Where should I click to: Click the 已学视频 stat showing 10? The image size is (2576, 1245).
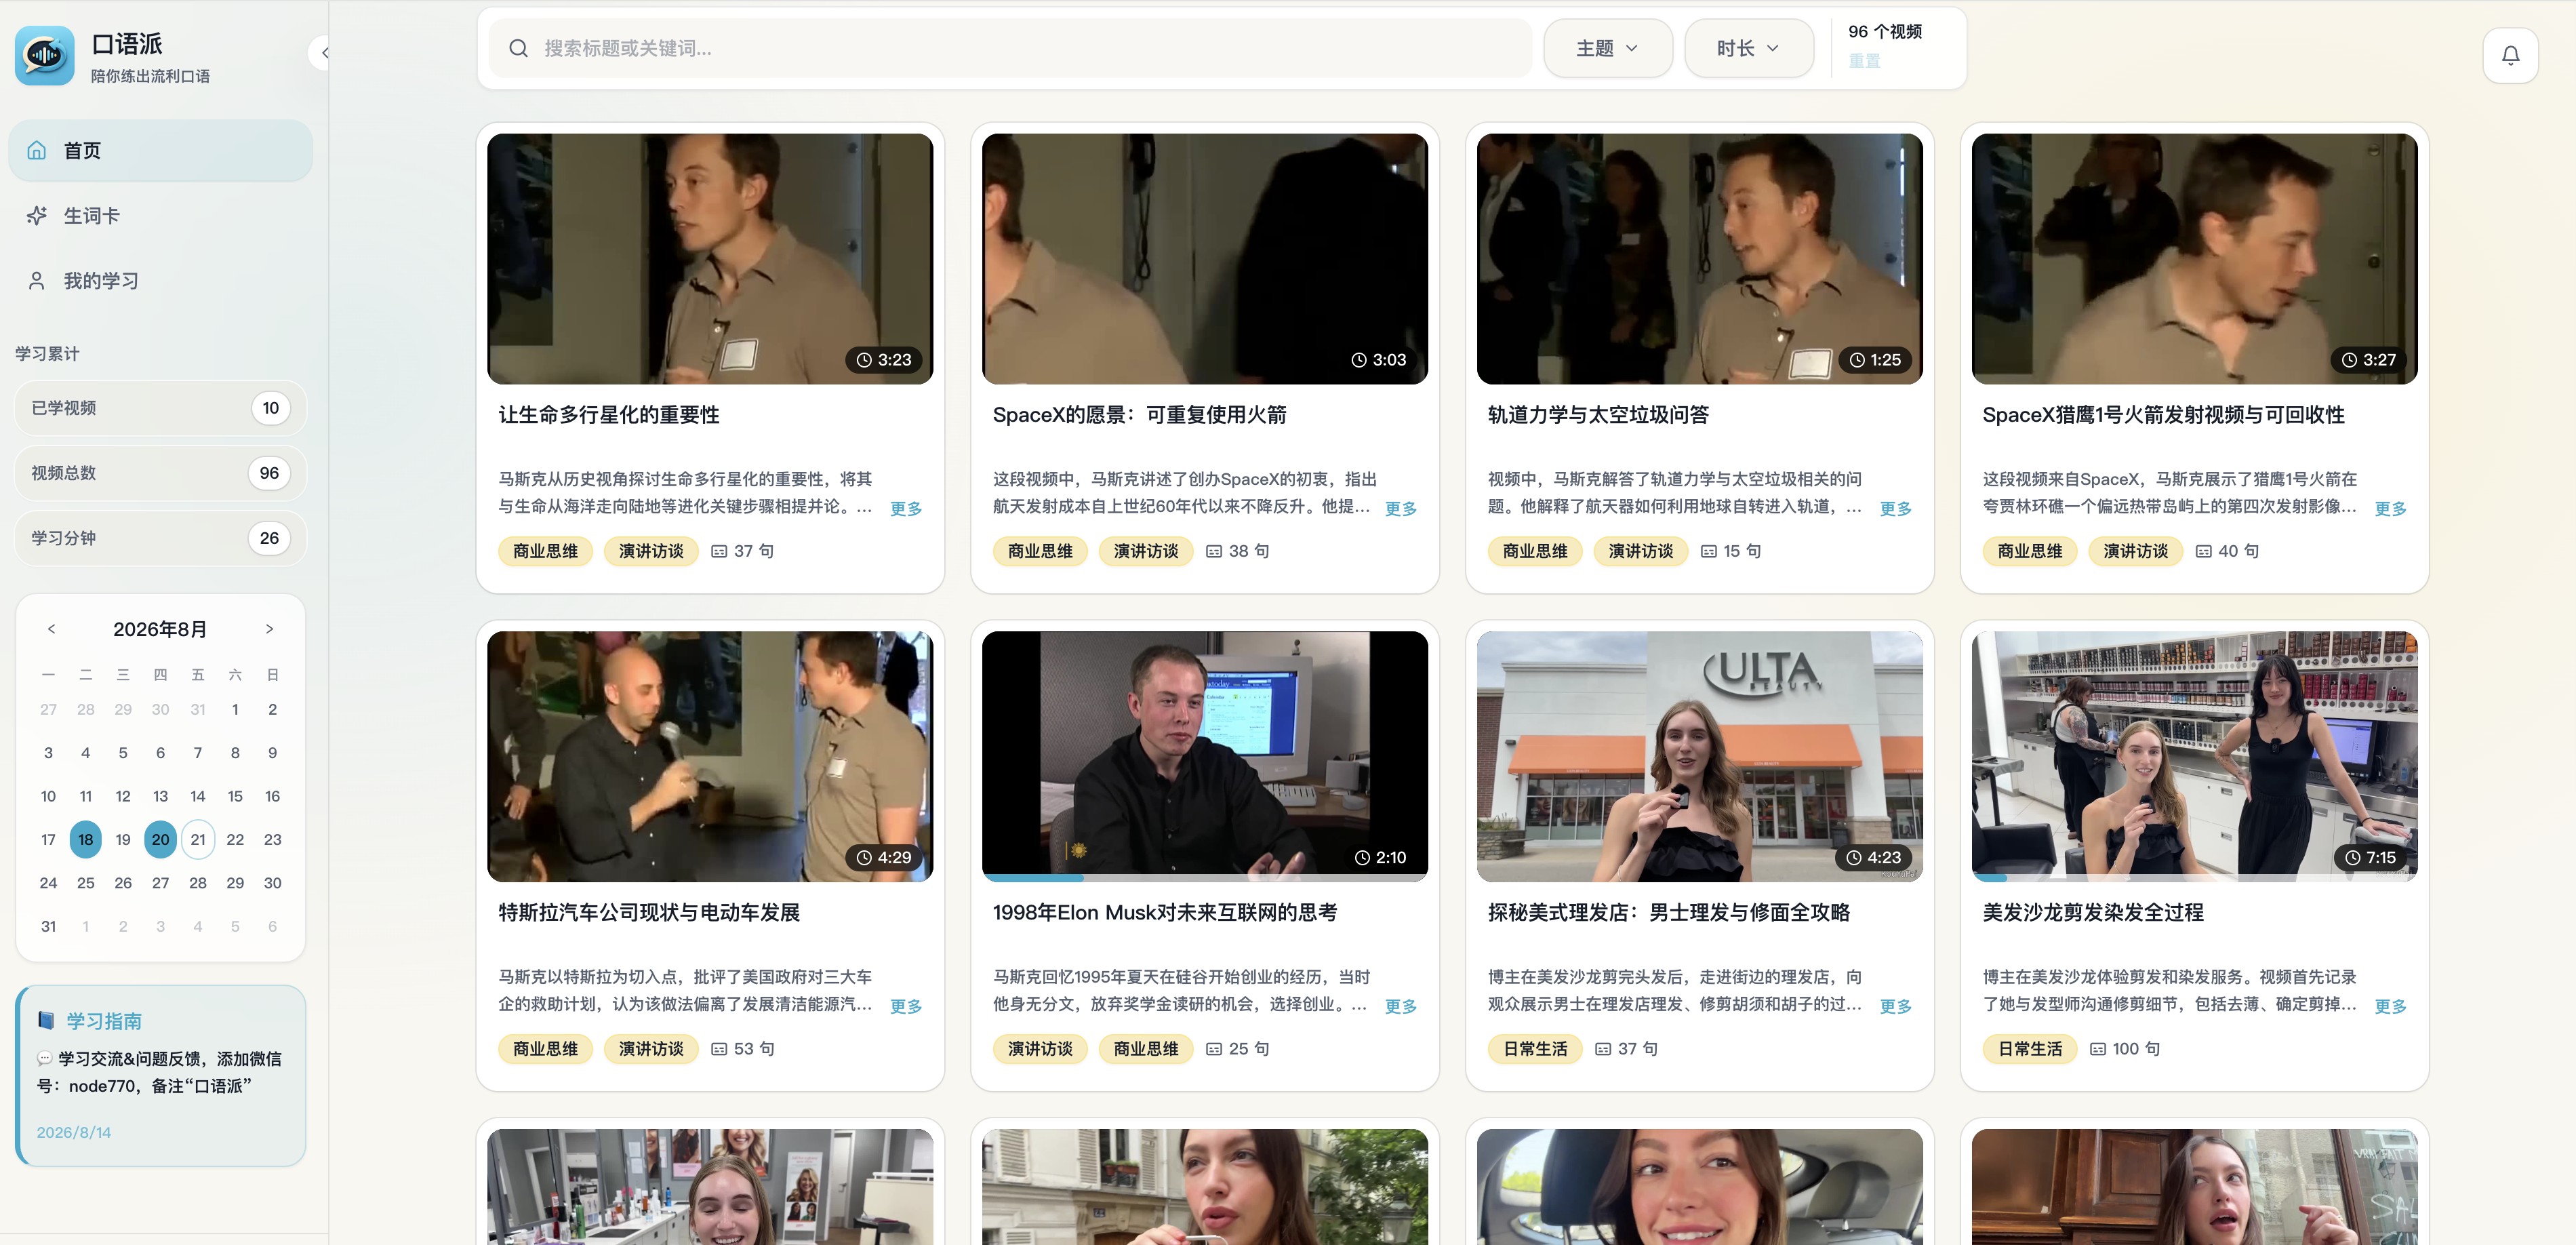(x=160, y=408)
